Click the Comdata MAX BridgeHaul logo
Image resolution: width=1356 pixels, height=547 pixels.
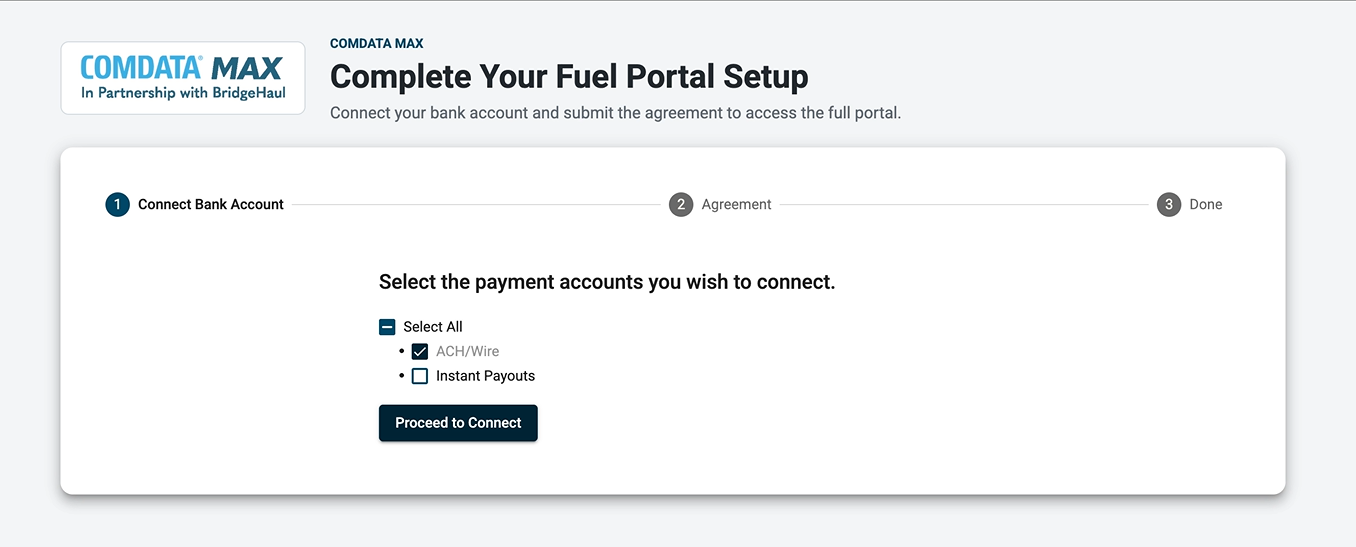pyautogui.click(x=183, y=78)
